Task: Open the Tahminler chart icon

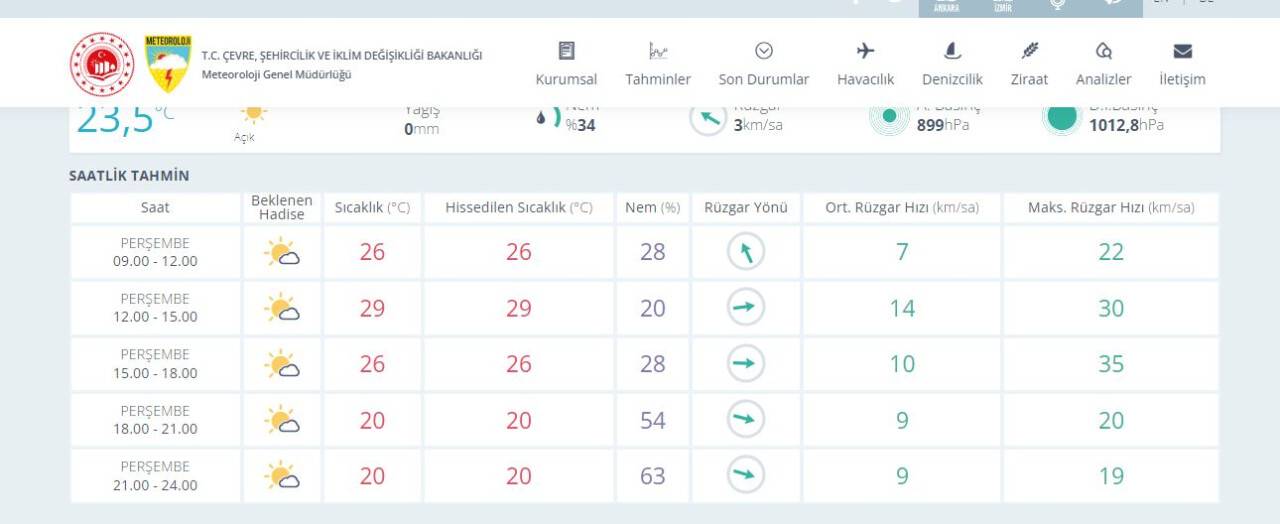Action: 658,51
